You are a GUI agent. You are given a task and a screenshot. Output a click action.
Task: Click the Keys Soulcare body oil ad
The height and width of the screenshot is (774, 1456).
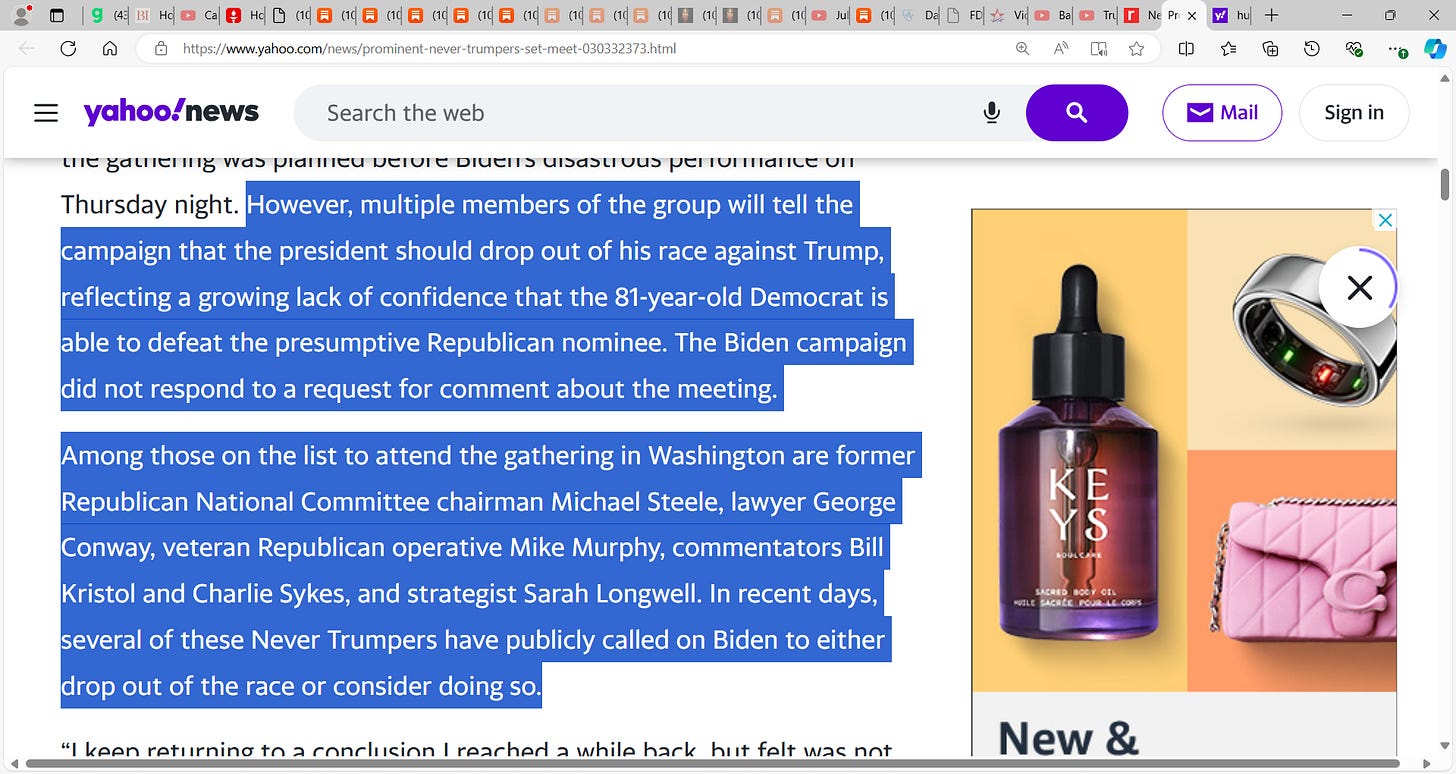1079,450
